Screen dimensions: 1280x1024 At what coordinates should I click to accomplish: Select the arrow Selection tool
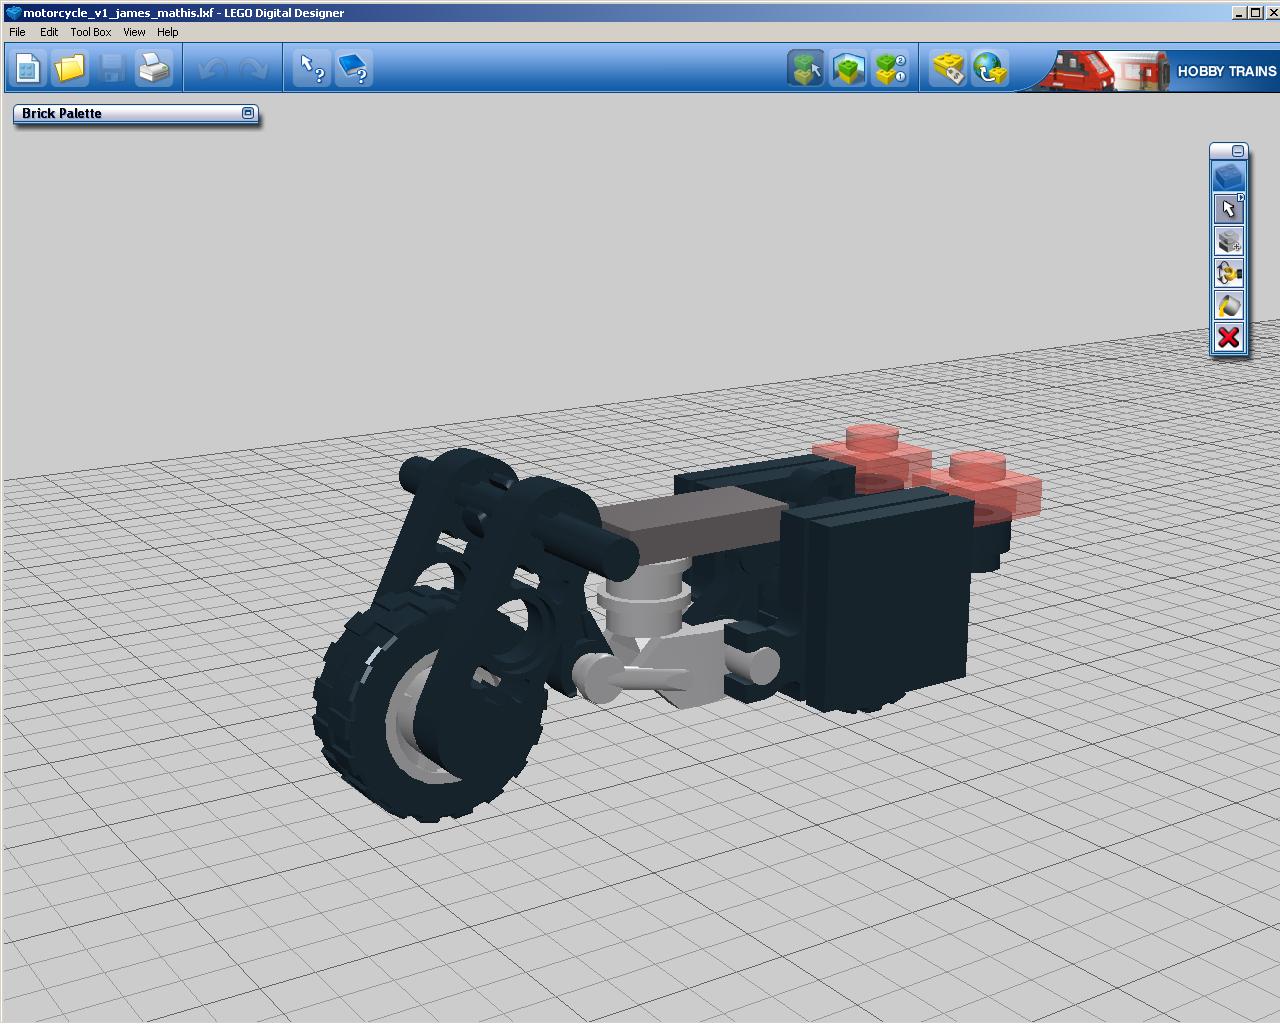click(1228, 209)
